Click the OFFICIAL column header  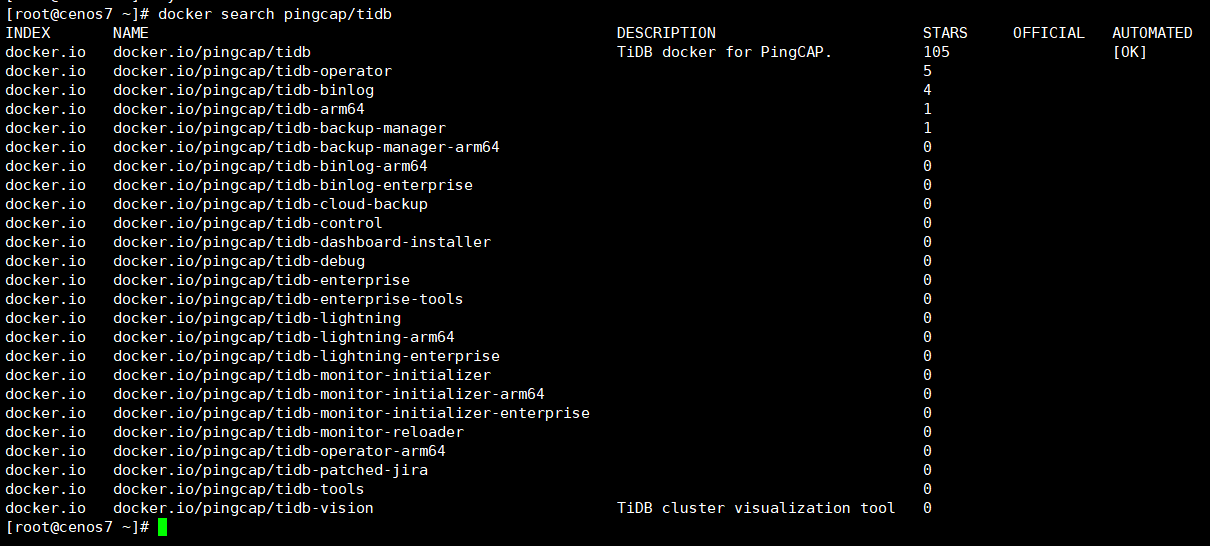1048,33
